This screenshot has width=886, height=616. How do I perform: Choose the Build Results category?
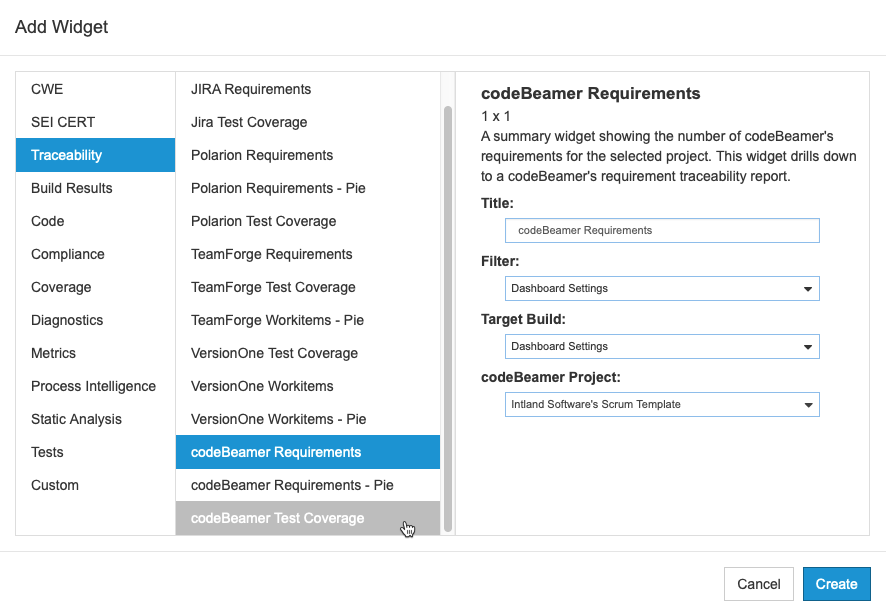point(95,188)
